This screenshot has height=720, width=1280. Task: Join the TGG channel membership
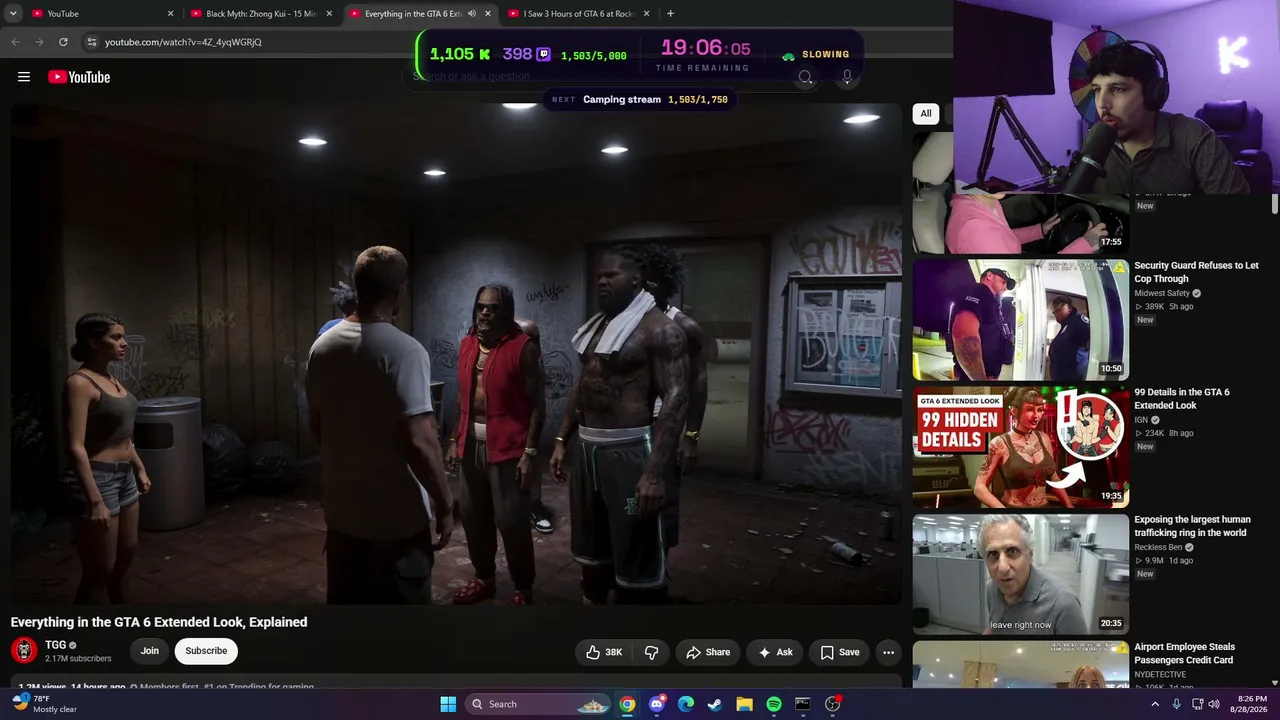coord(150,651)
